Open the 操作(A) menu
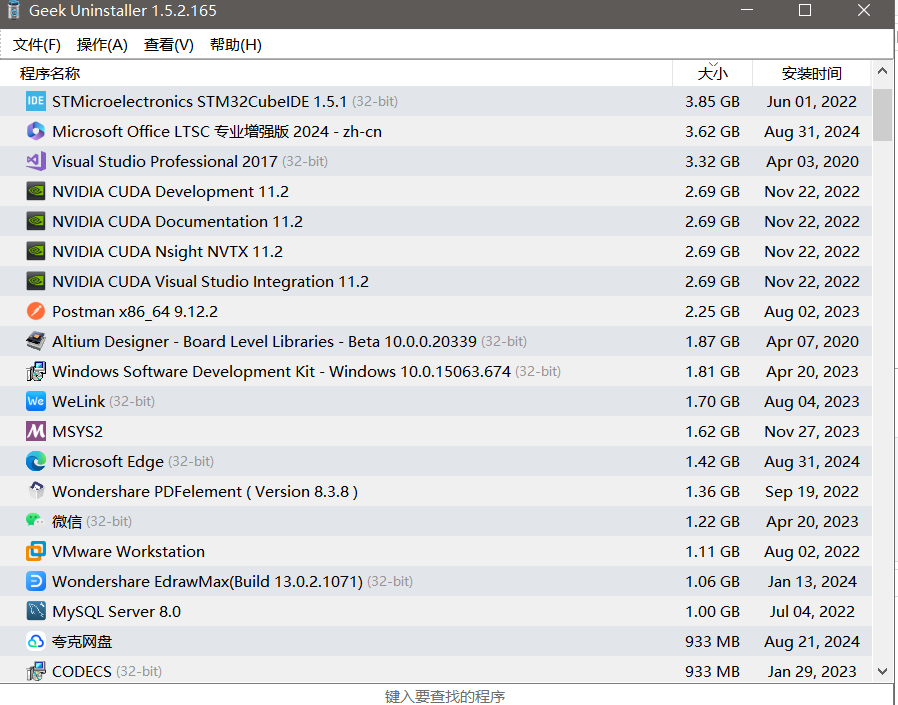898x705 pixels. click(102, 45)
